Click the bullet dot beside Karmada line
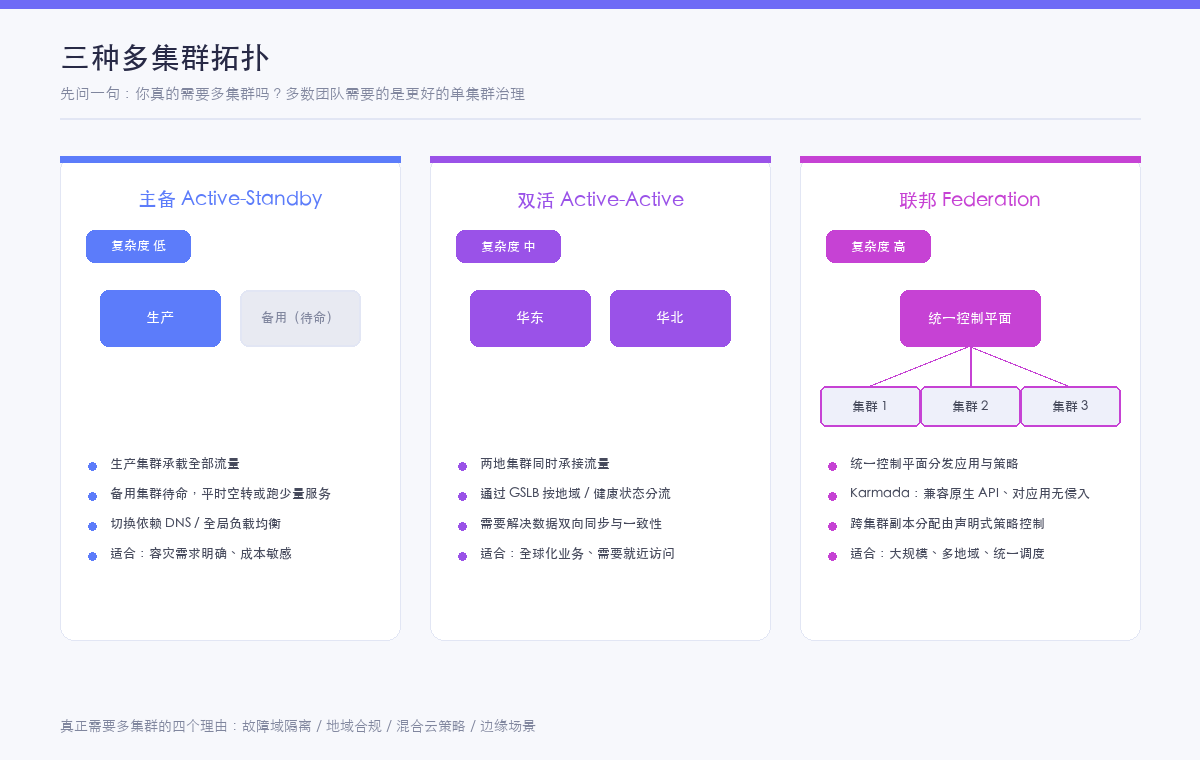Image resolution: width=1200 pixels, height=760 pixels. click(x=832, y=496)
